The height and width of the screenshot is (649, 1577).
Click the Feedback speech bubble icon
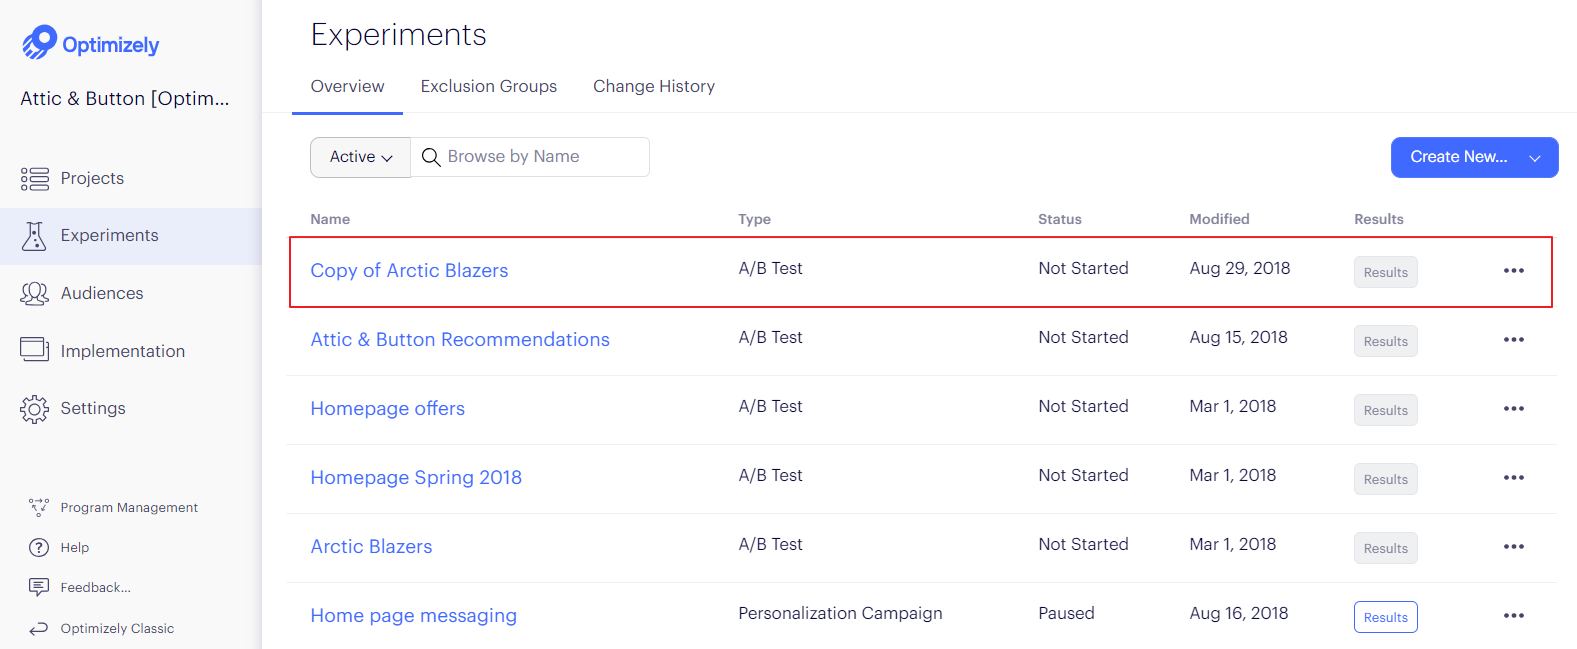point(39,587)
